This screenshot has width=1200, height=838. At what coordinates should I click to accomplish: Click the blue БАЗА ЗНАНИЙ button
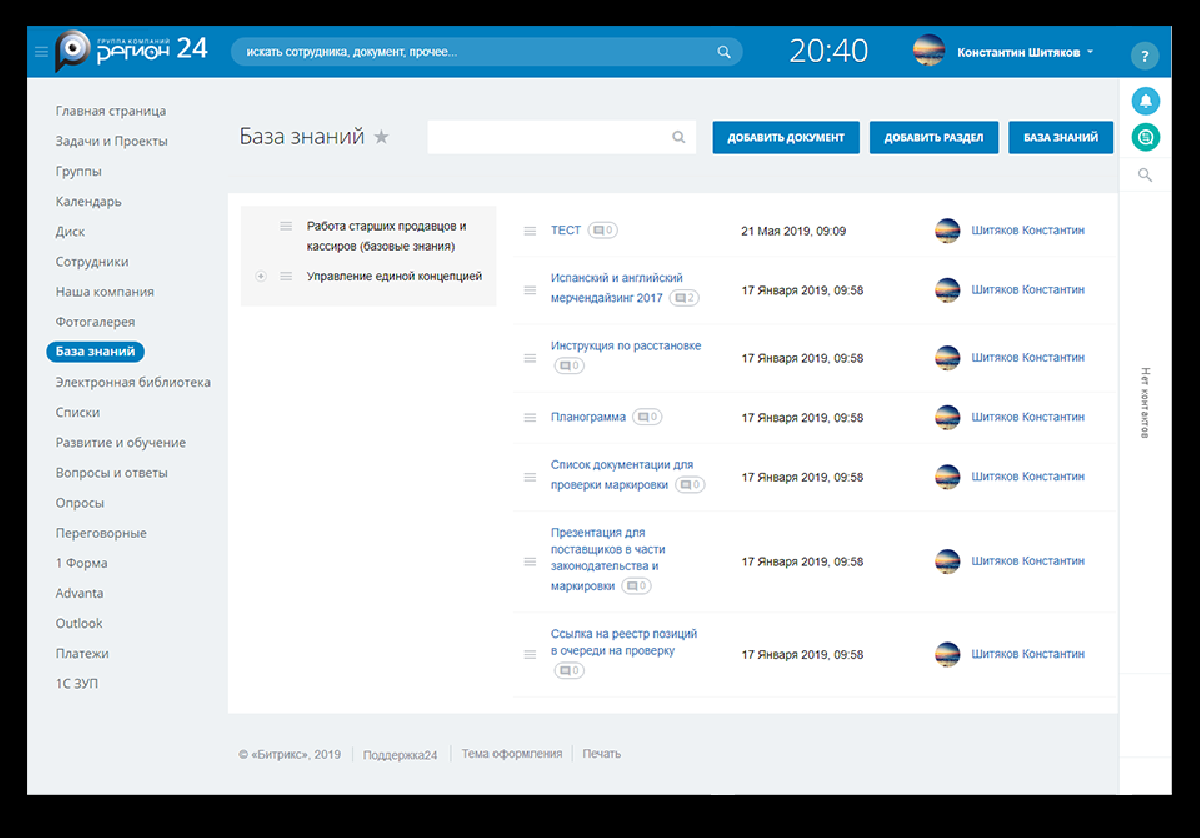(x=1060, y=138)
